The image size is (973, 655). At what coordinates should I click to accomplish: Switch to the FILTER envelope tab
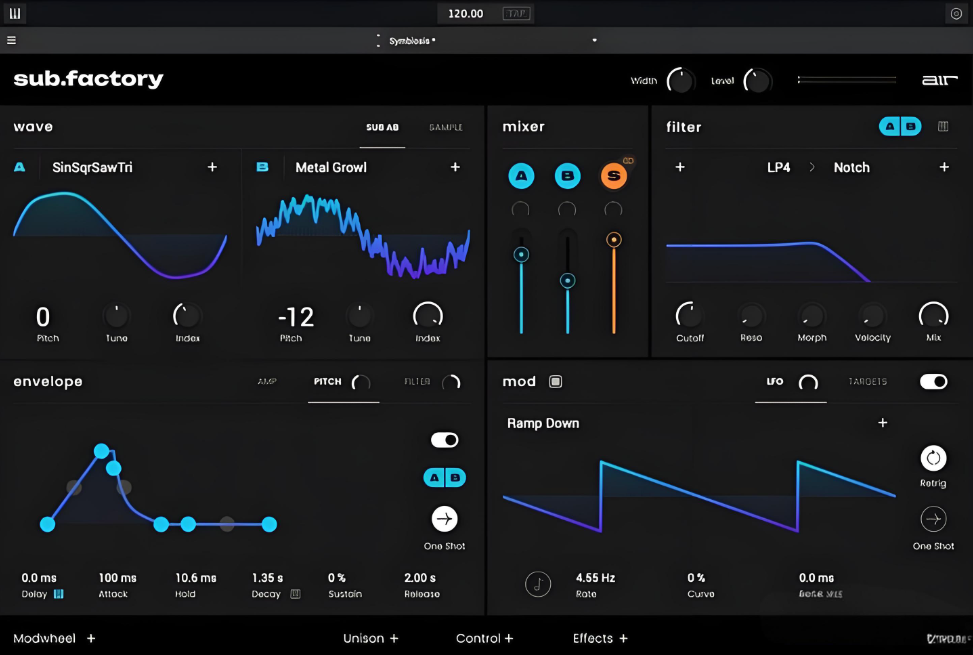pos(417,381)
